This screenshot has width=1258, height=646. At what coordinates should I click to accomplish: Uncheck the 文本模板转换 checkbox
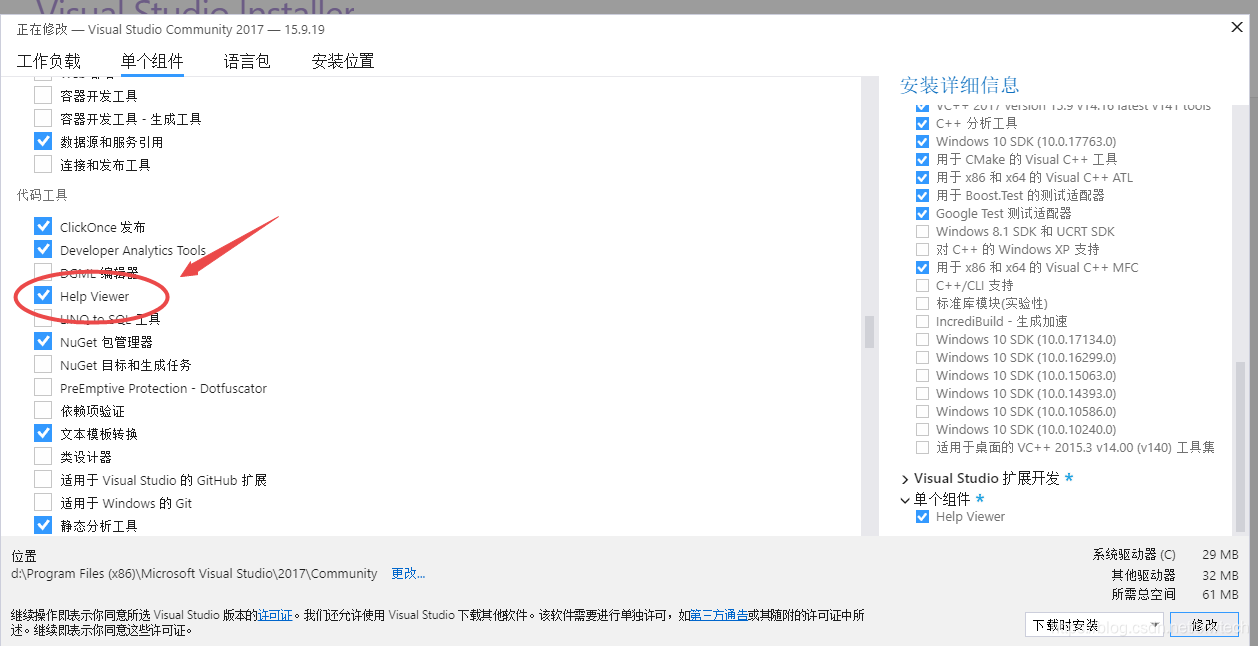[x=43, y=433]
